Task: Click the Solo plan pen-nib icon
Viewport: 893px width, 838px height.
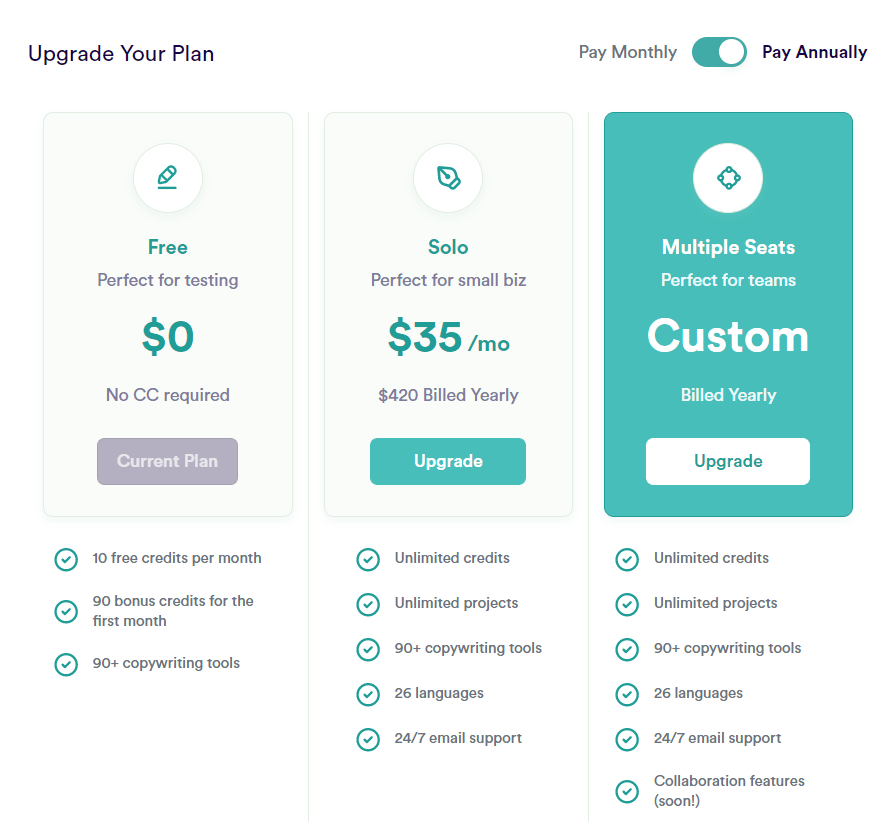Action: 448,178
